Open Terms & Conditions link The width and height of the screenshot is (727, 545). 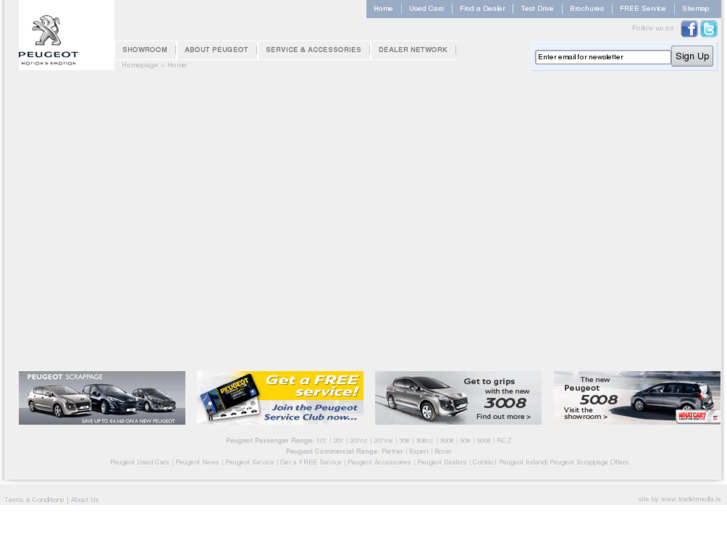click(x=34, y=500)
